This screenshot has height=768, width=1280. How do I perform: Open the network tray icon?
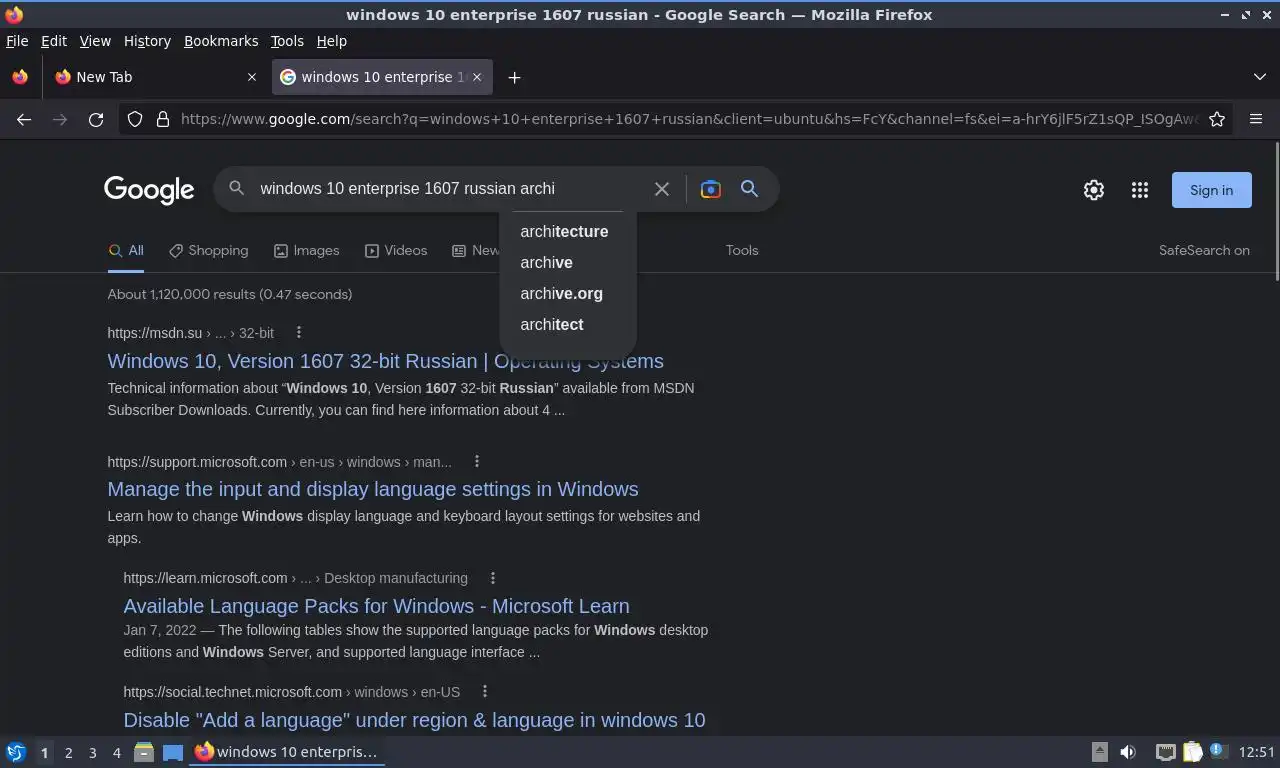(x=1166, y=752)
